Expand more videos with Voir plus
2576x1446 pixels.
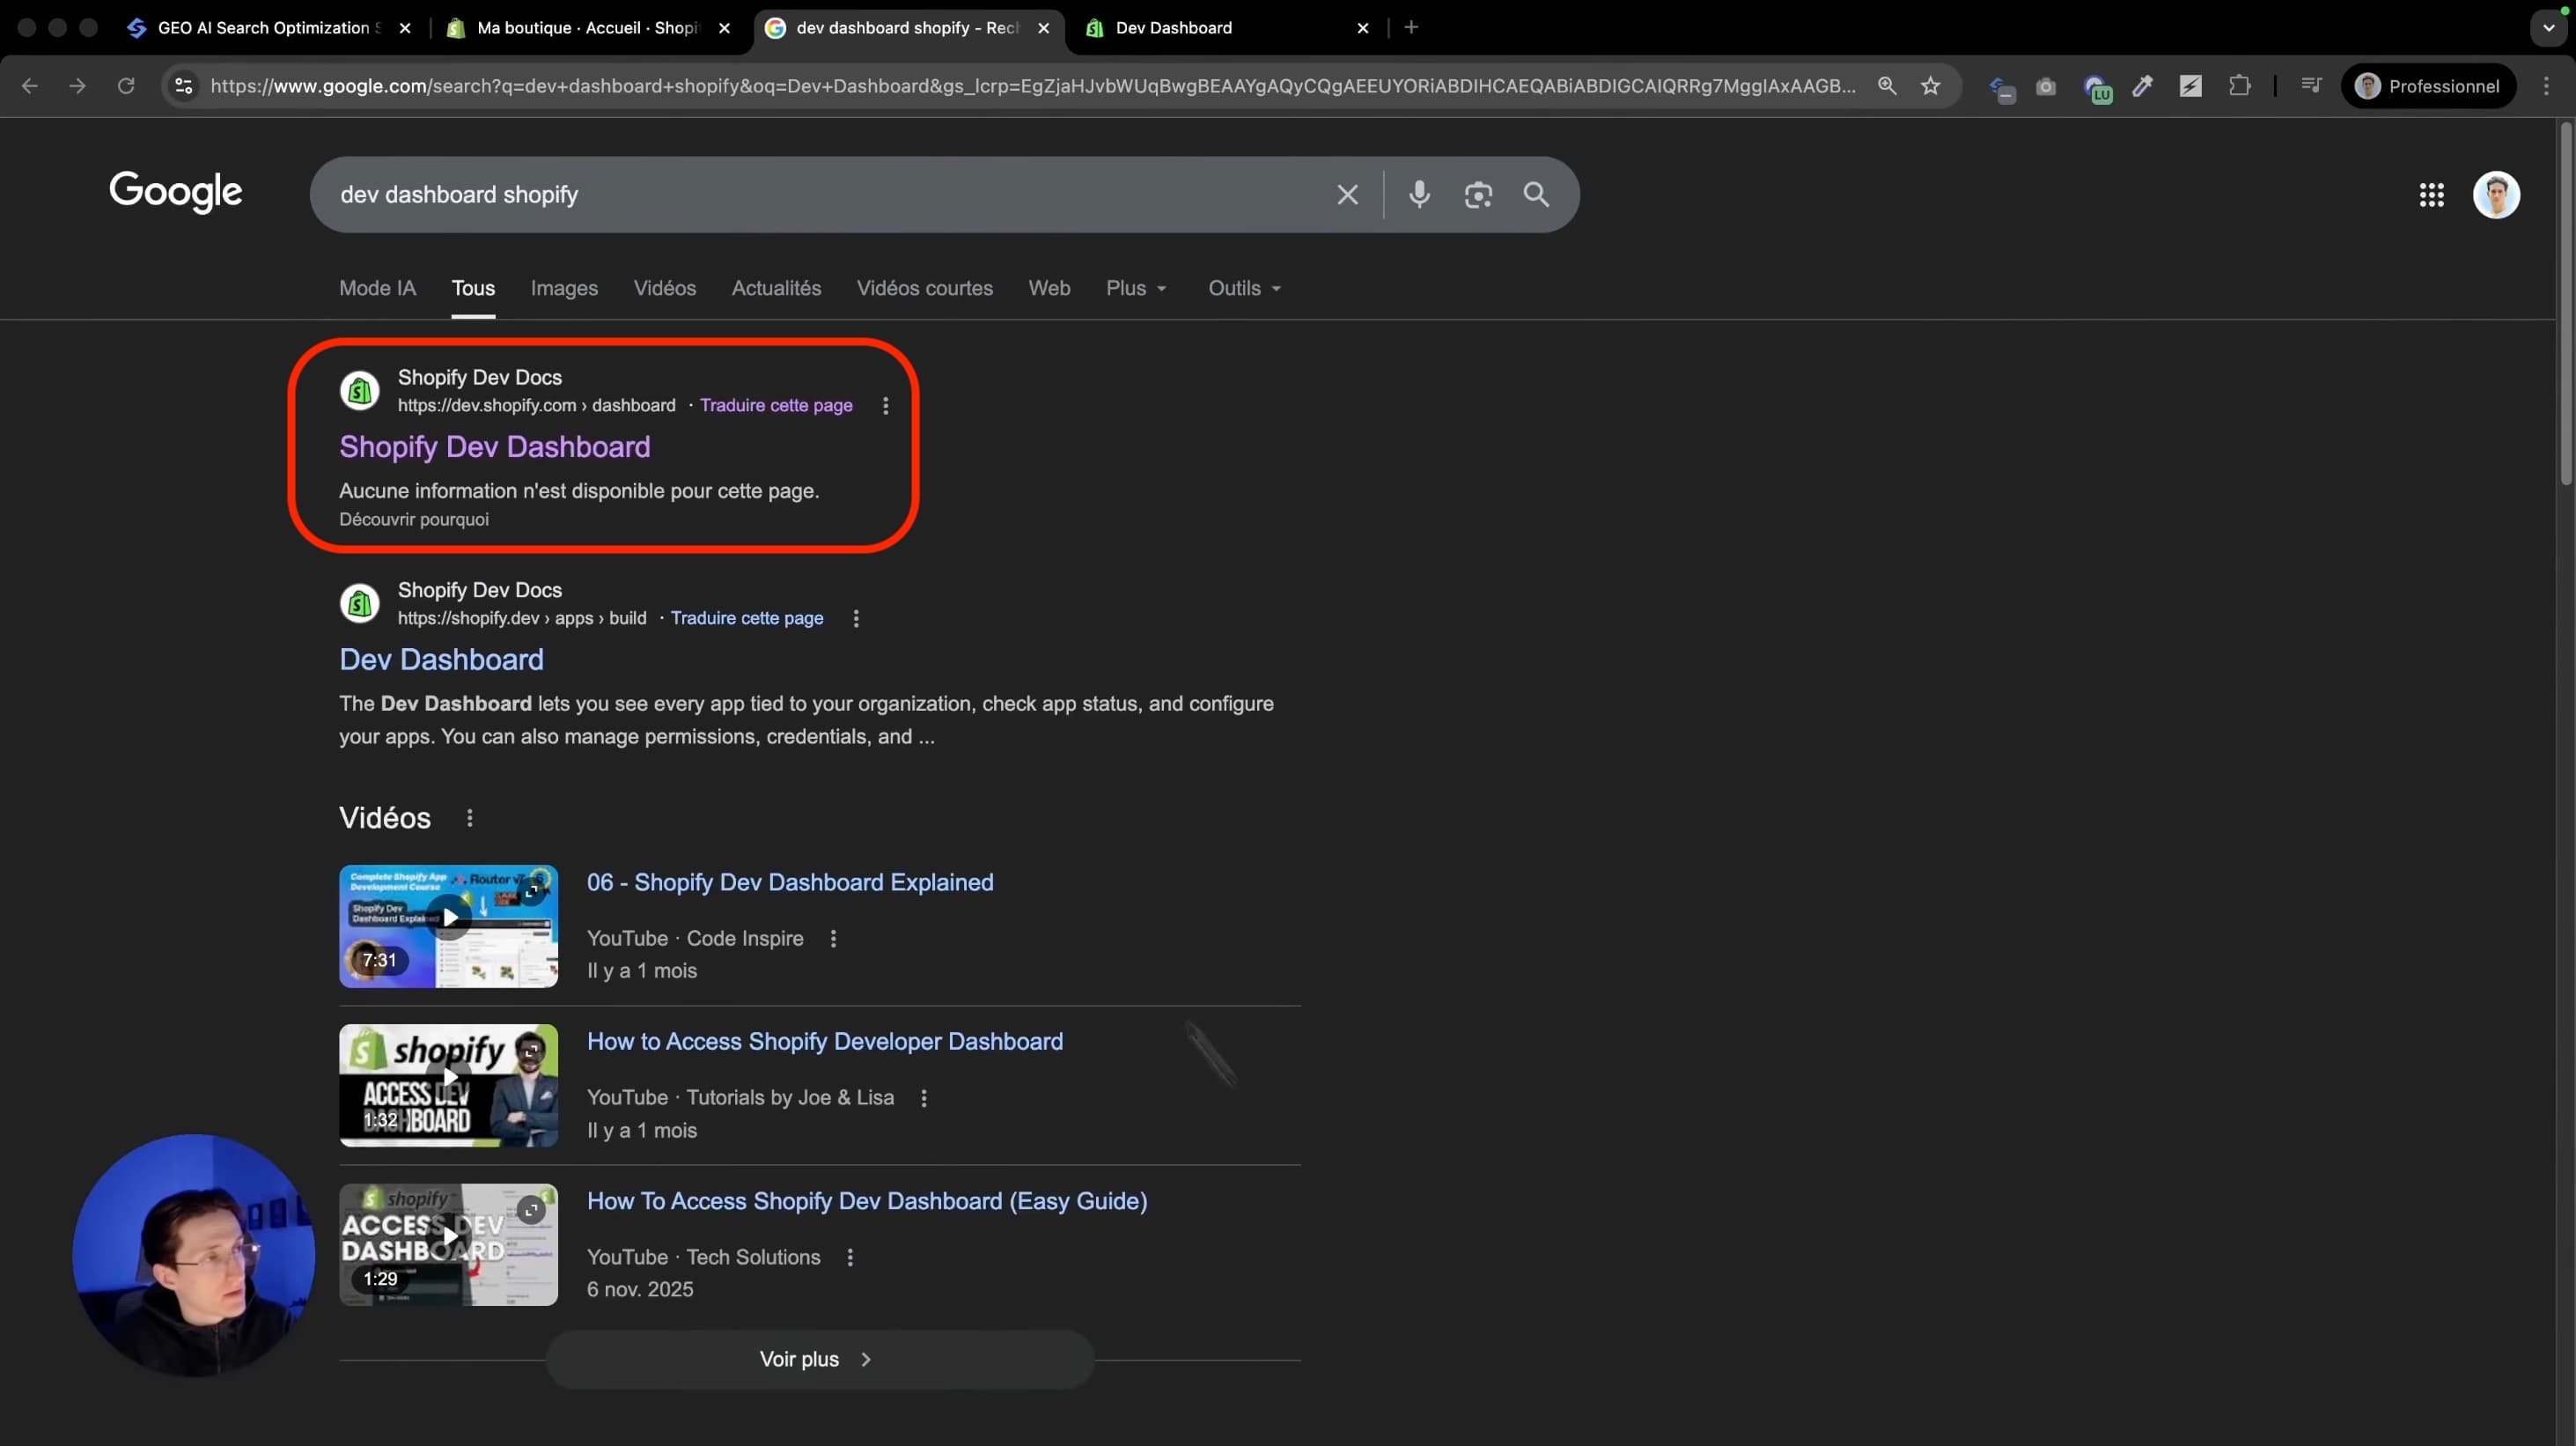(820, 1359)
